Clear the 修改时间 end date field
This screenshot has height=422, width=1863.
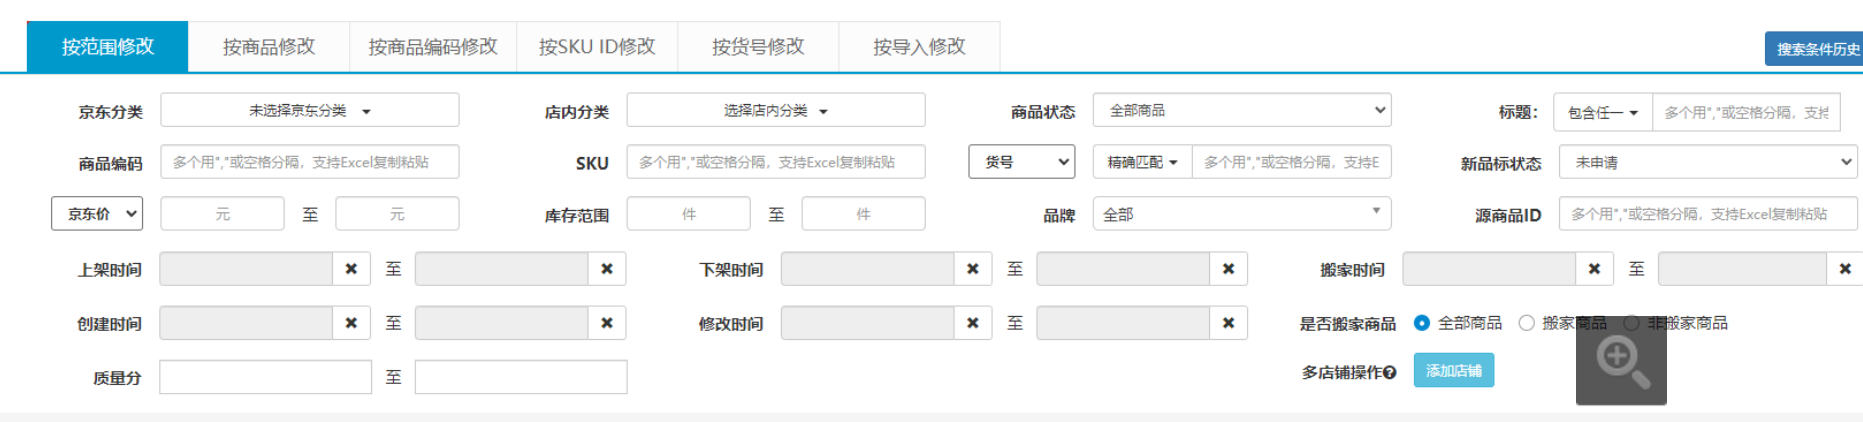(1228, 323)
